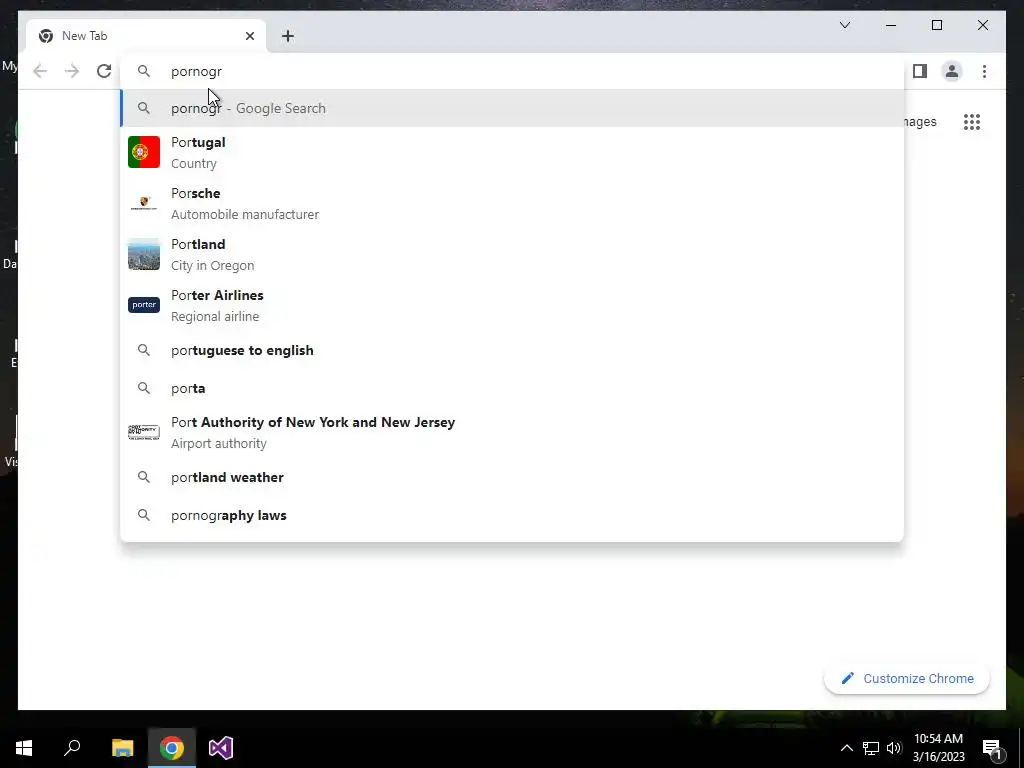Screen dimensions: 1024x768
Task: Click the Chrome taskbar icon
Action: pos(172,748)
